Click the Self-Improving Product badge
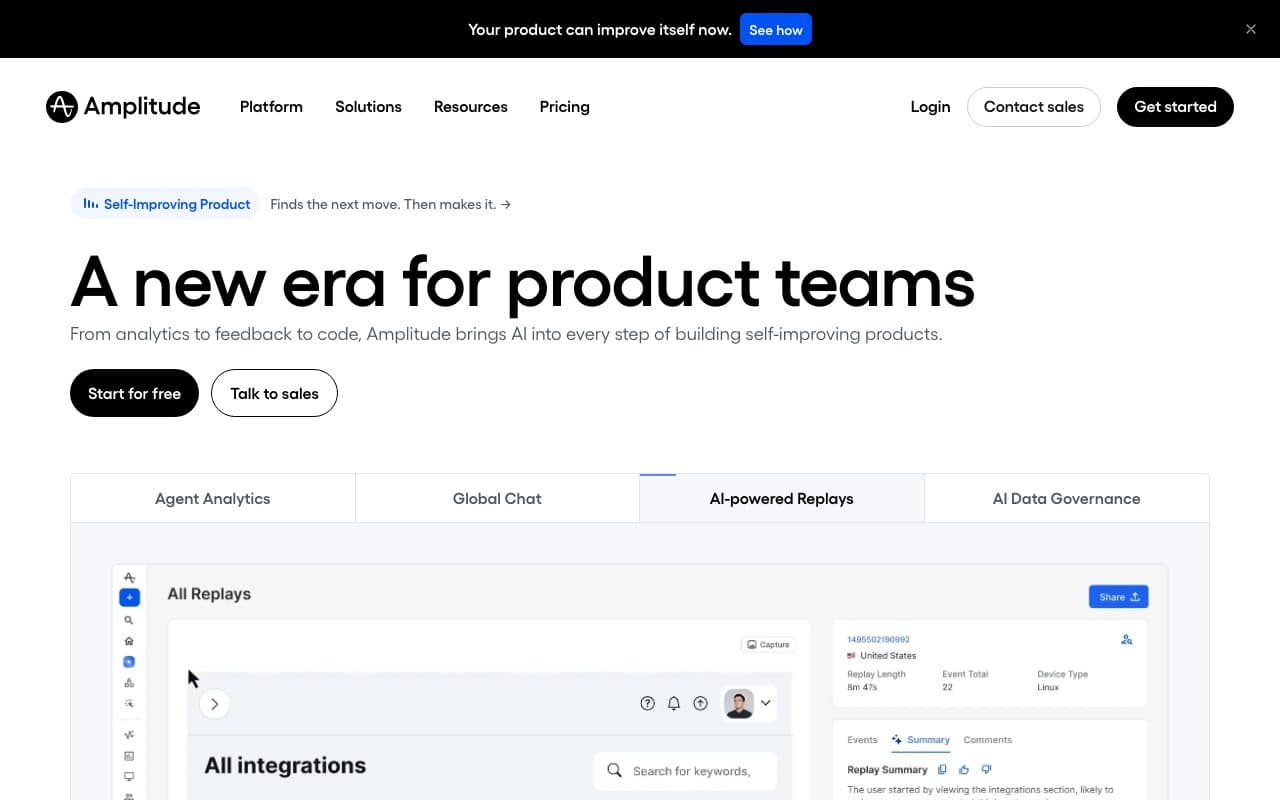The image size is (1280, 800). (x=165, y=204)
